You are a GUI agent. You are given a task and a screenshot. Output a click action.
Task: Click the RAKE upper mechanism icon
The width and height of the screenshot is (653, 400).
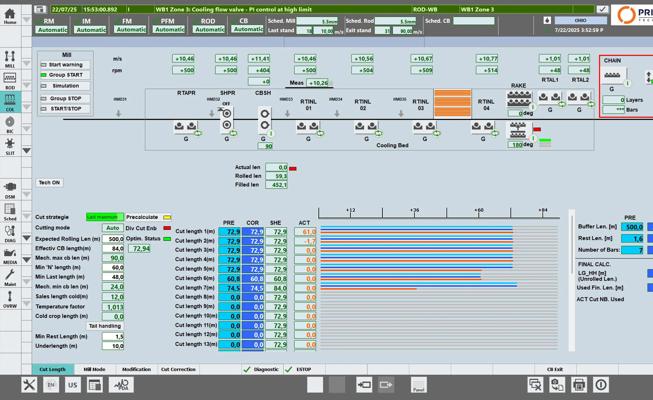[x=519, y=99]
